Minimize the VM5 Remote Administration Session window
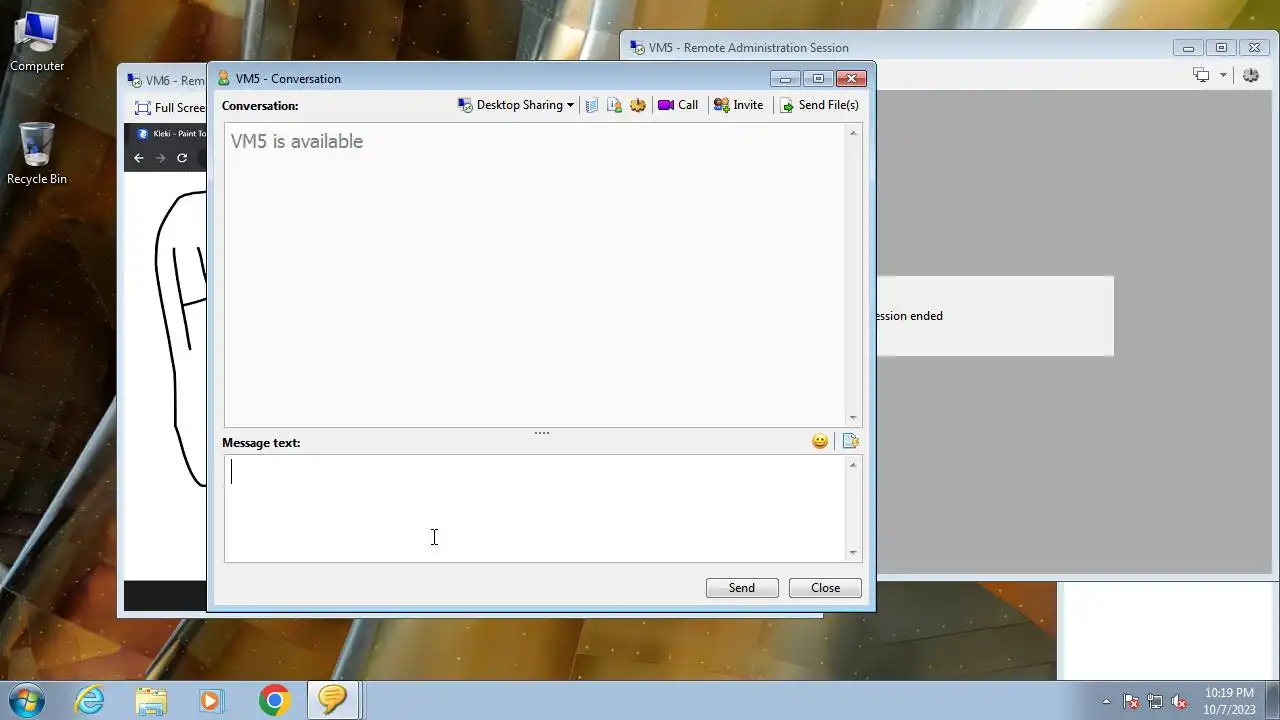This screenshot has height=720, width=1280. tap(1188, 48)
